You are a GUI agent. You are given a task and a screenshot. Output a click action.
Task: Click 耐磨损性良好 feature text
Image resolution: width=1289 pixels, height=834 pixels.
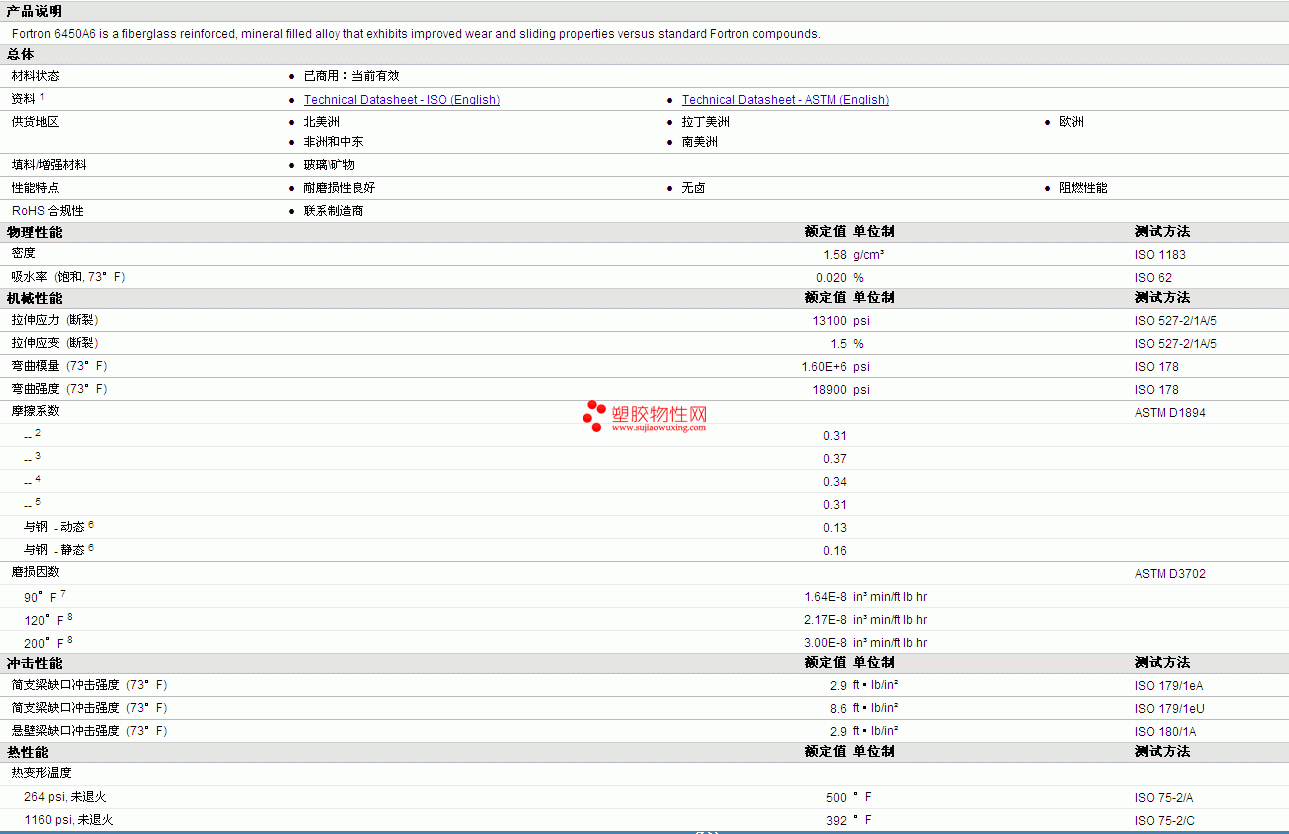(x=340, y=188)
